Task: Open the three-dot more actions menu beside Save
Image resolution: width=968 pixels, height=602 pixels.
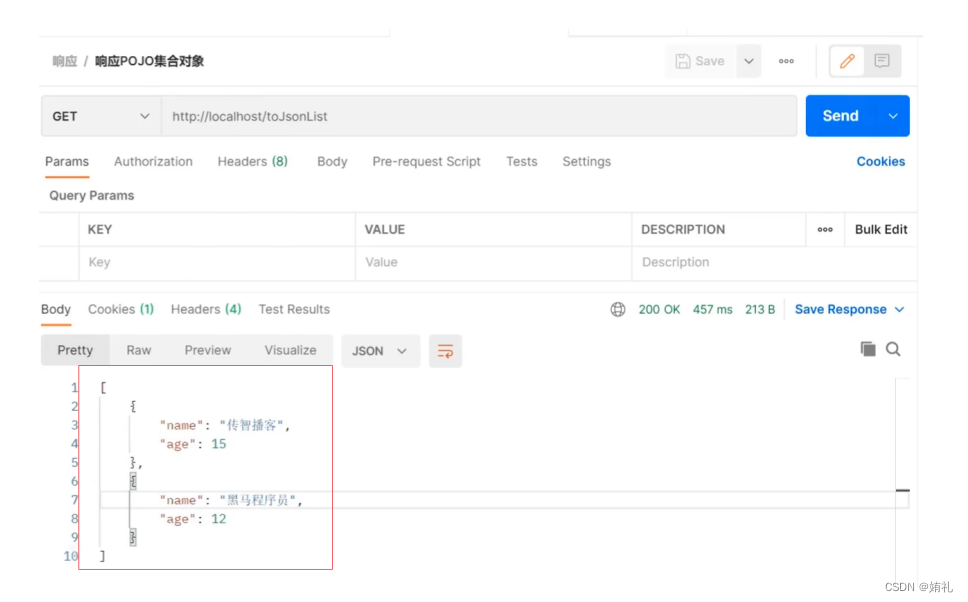Action: coord(786,61)
